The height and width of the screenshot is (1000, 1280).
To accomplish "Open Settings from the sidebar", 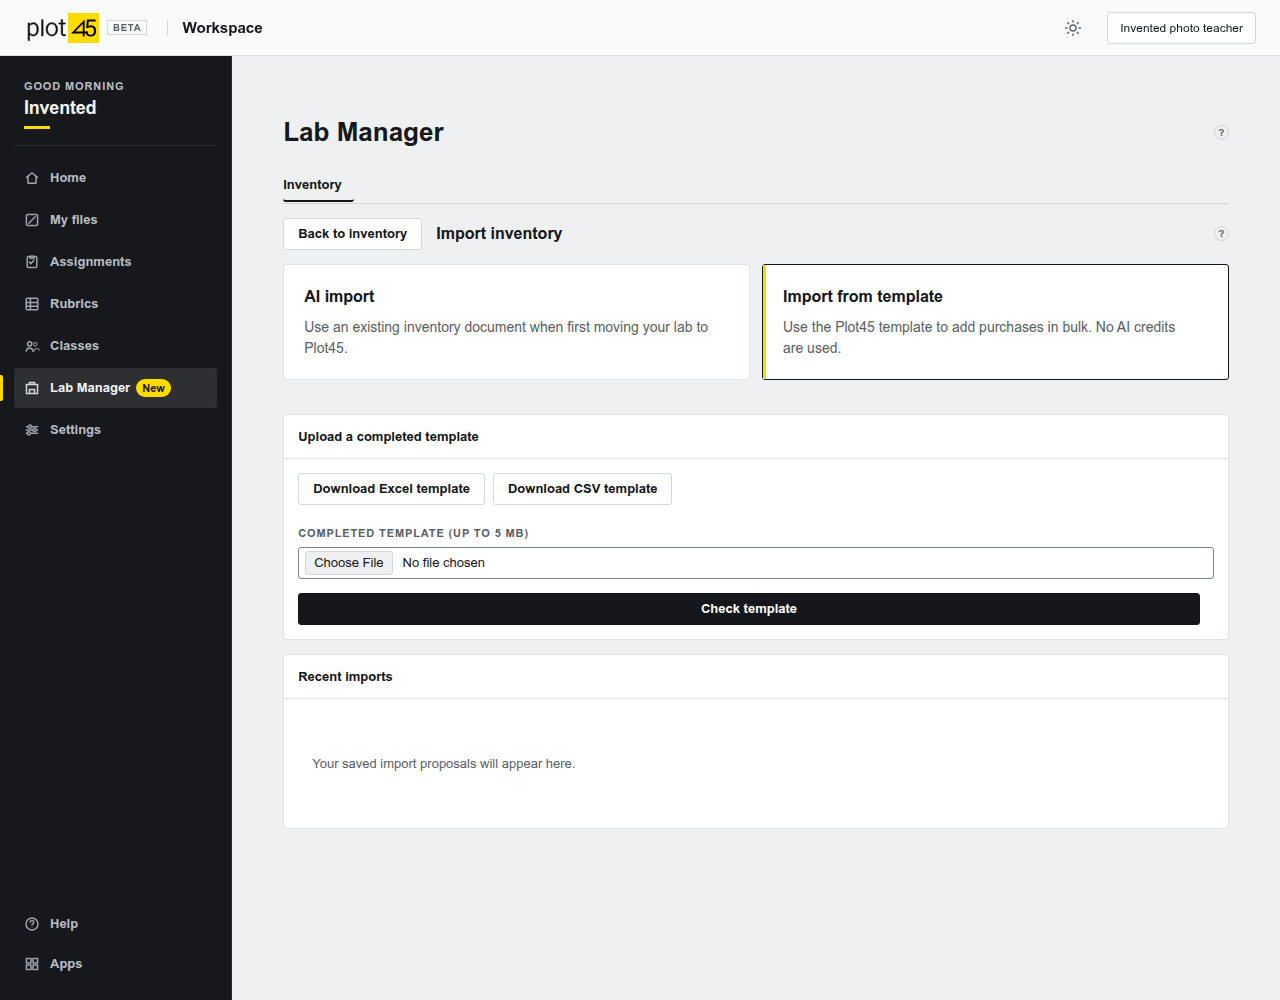I will click(115, 430).
